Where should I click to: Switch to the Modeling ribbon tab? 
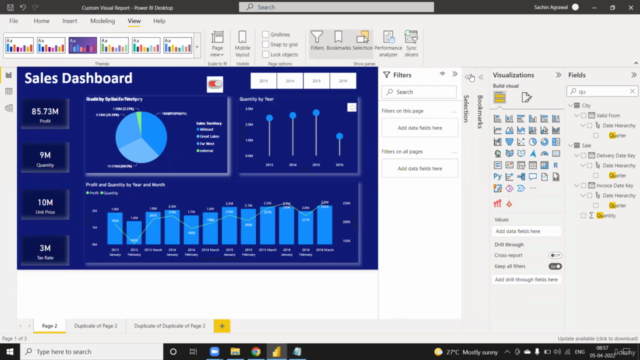tap(102, 21)
